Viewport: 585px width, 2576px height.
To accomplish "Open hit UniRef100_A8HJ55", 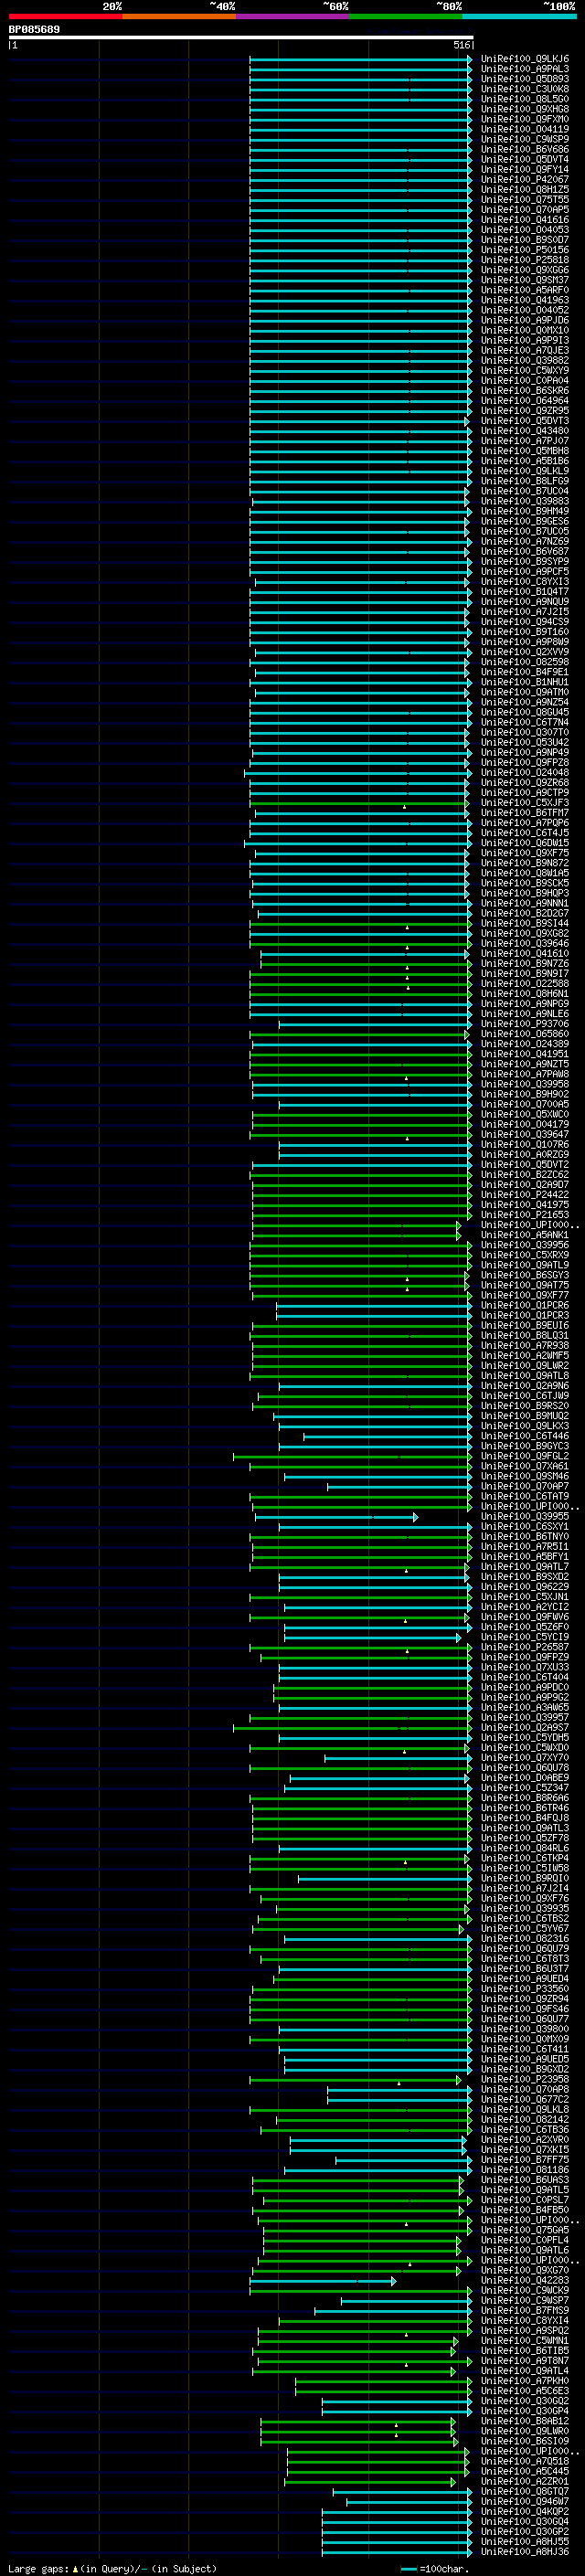I will 525,2542.
